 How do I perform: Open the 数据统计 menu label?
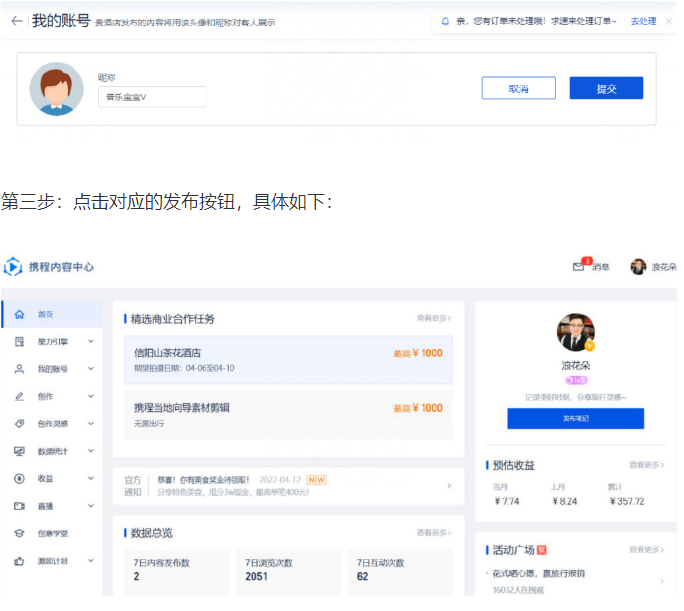[52, 451]
